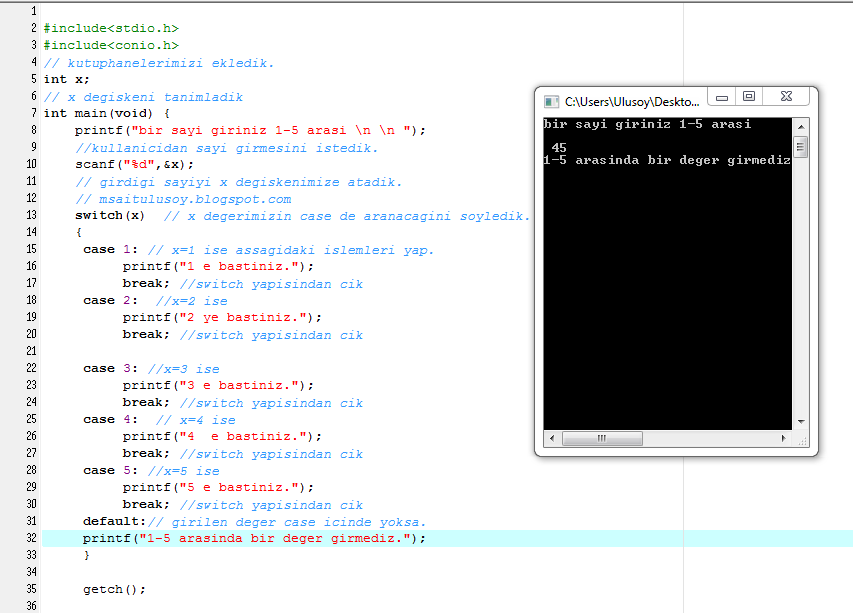Click the comment '// msaitulusoy.blogspot.com'
Viewport: 853px width, 613px height.
[183, 199]
